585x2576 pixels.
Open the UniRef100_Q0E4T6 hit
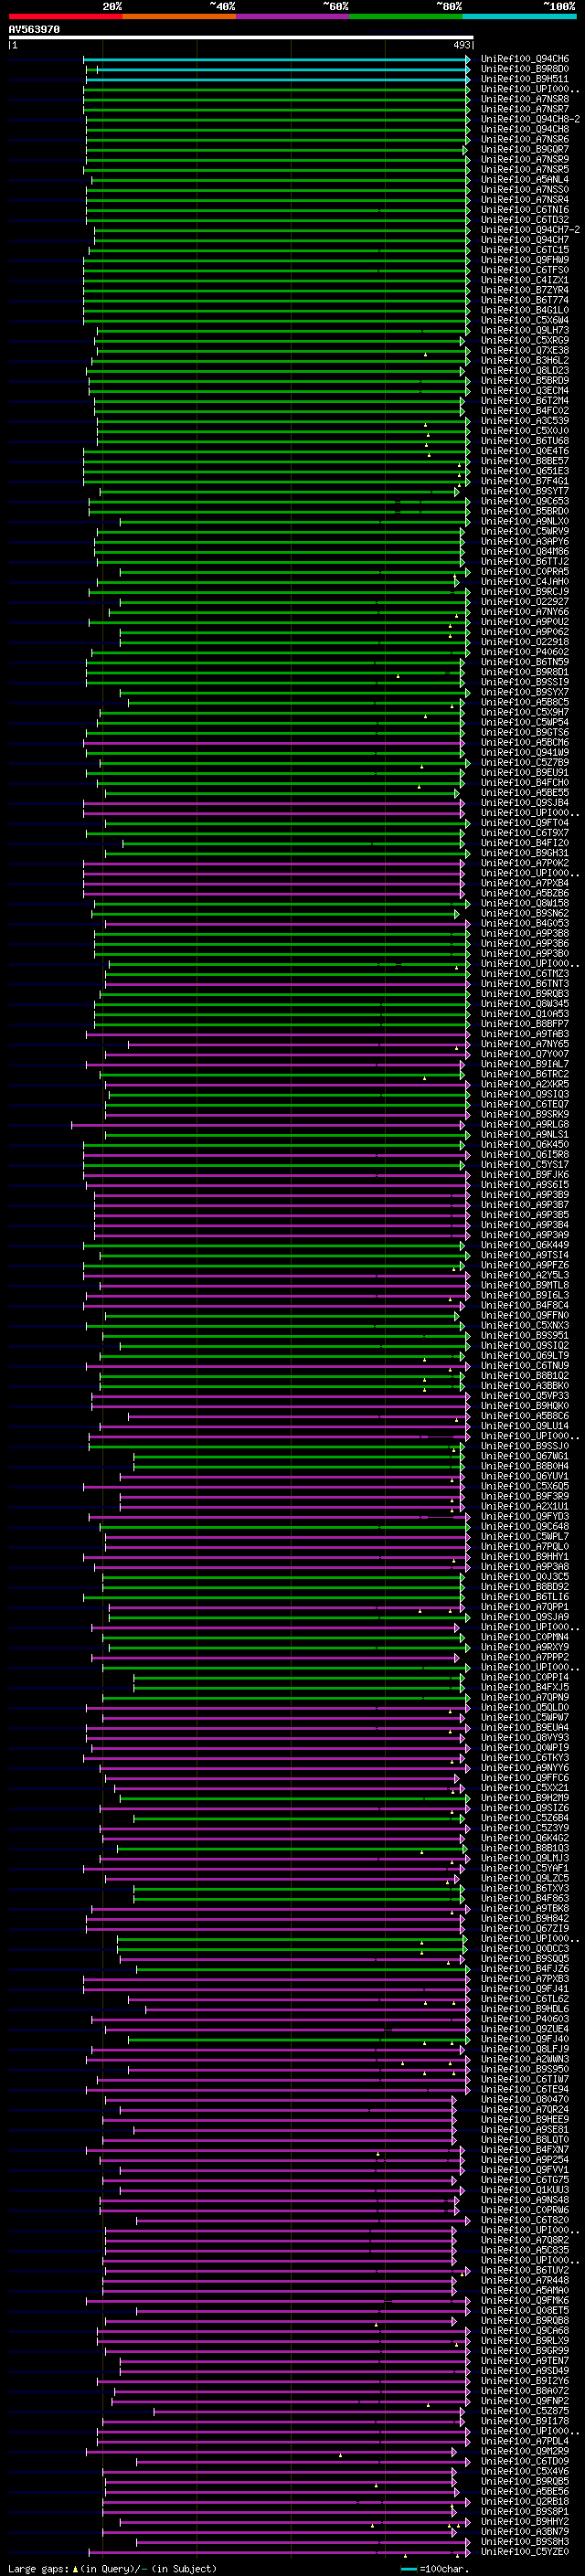(525, 451)
